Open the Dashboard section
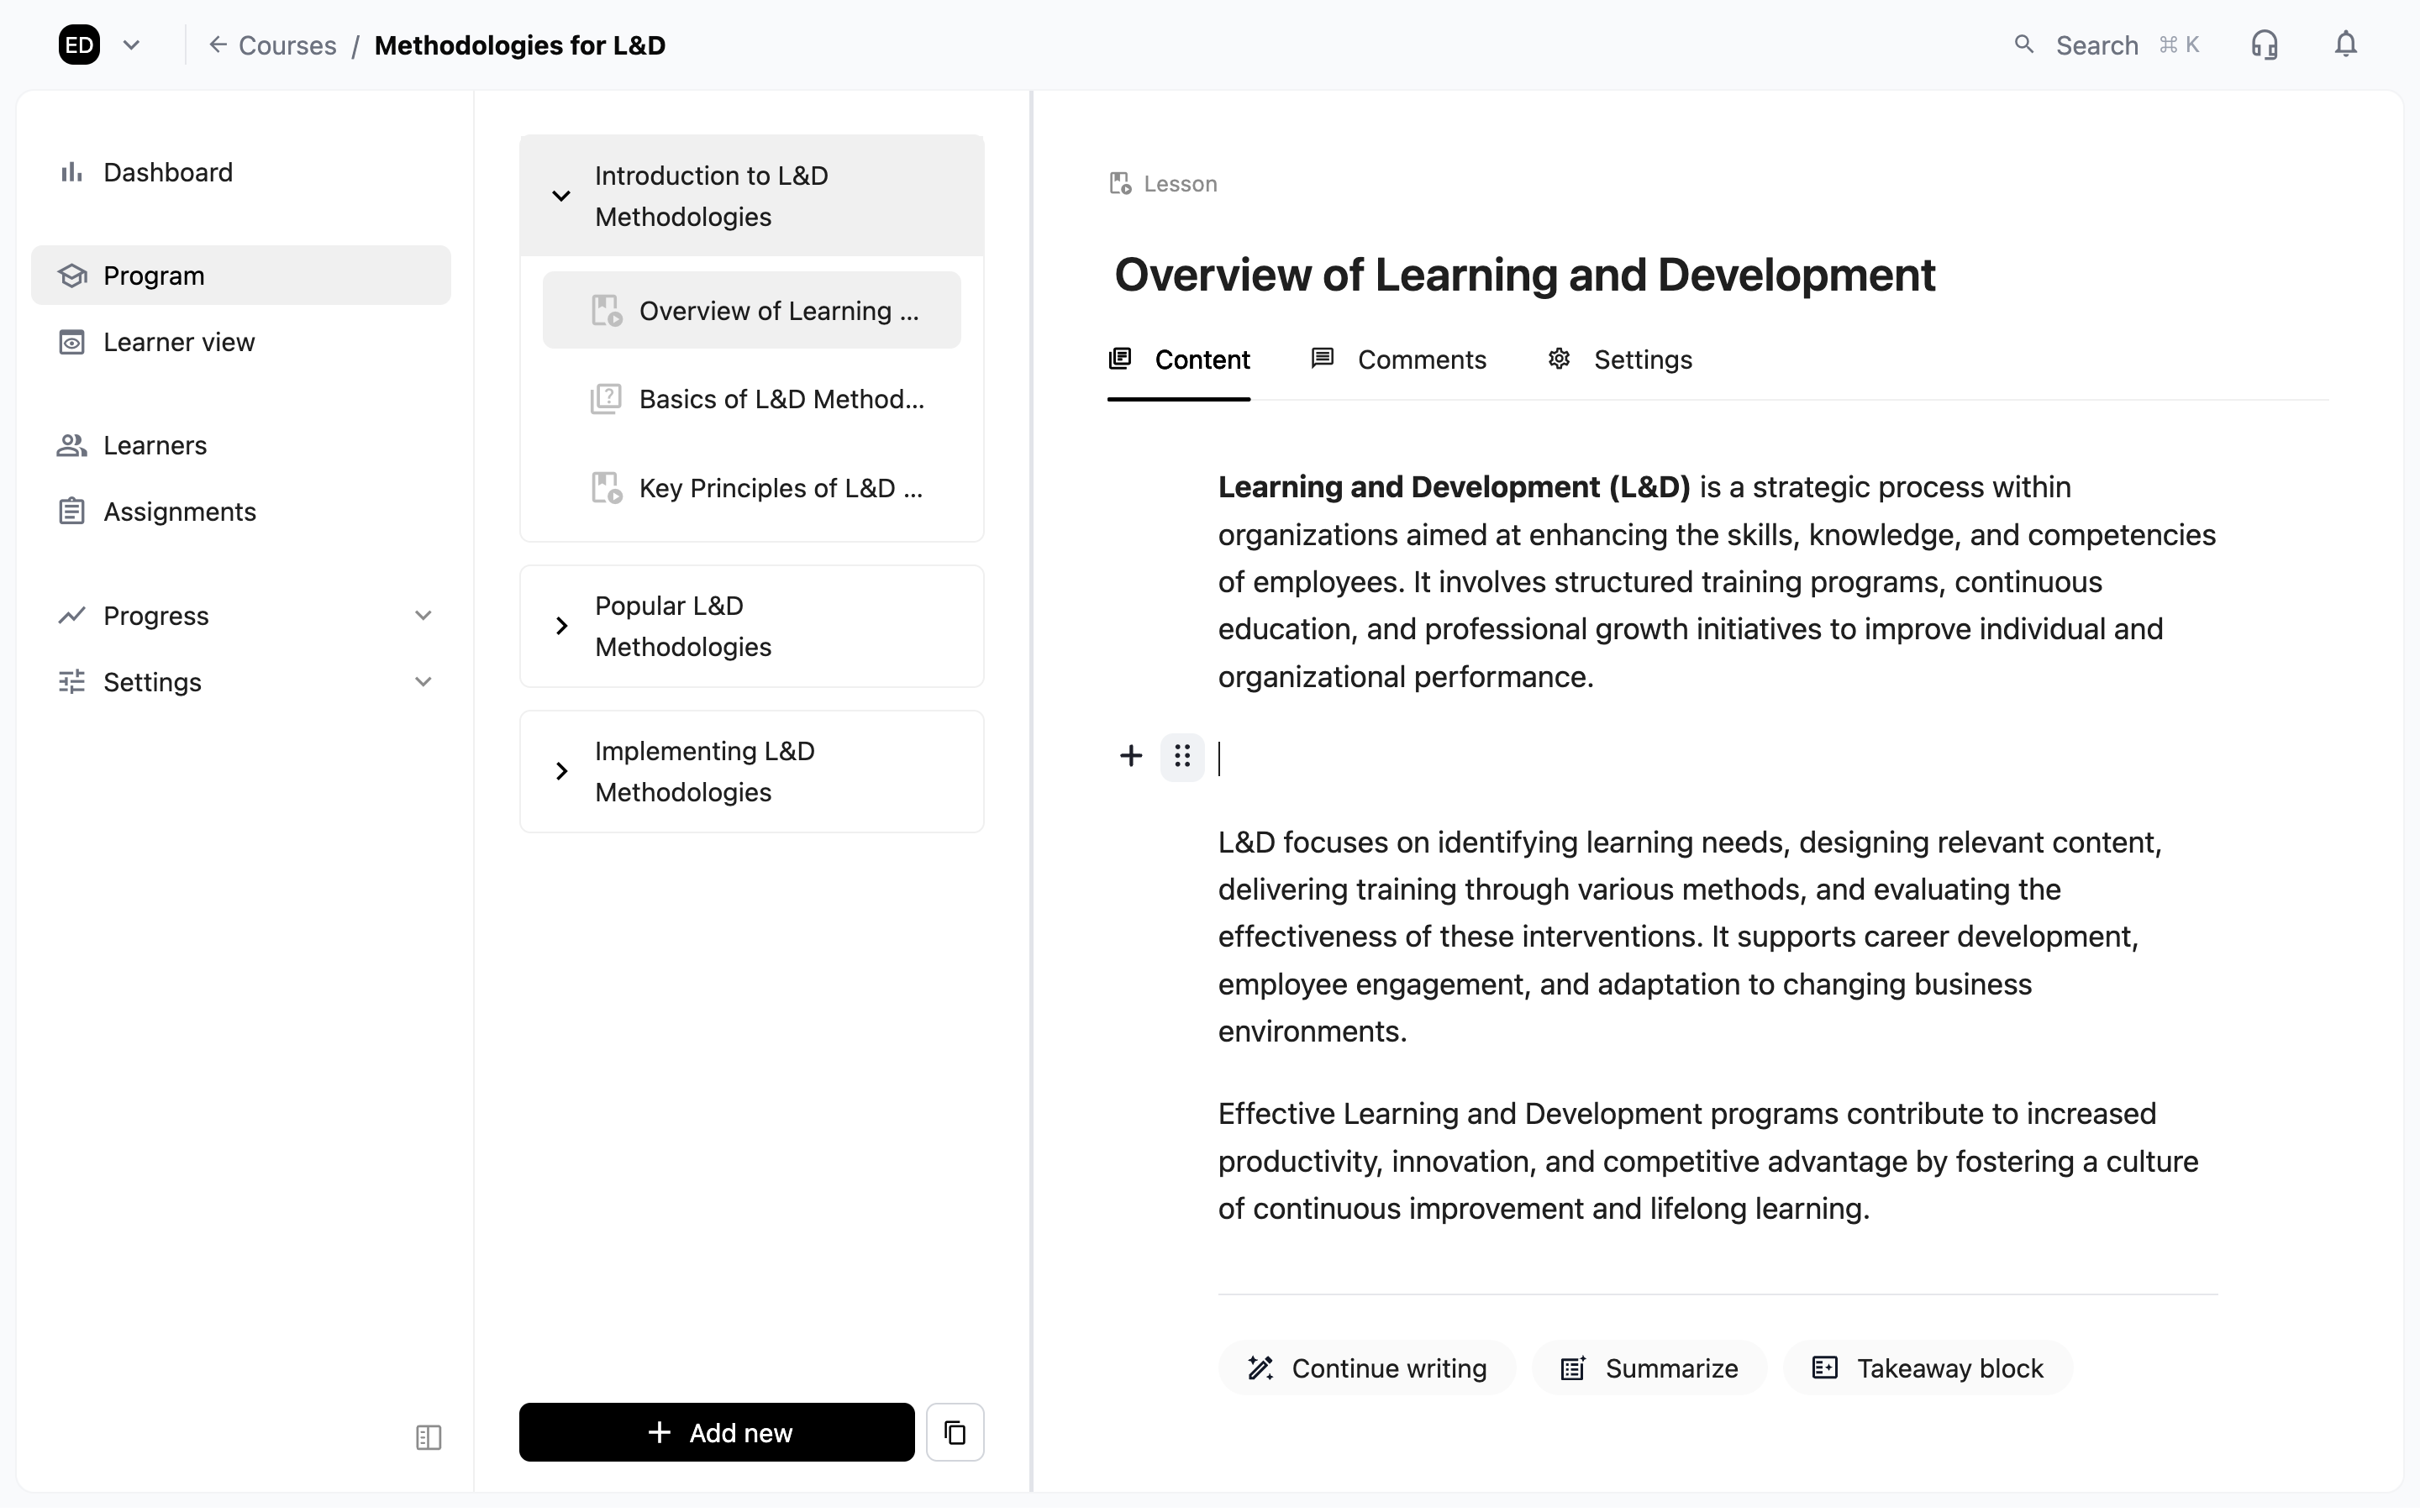The image size is (2420, 1512). tap(167, 171)
